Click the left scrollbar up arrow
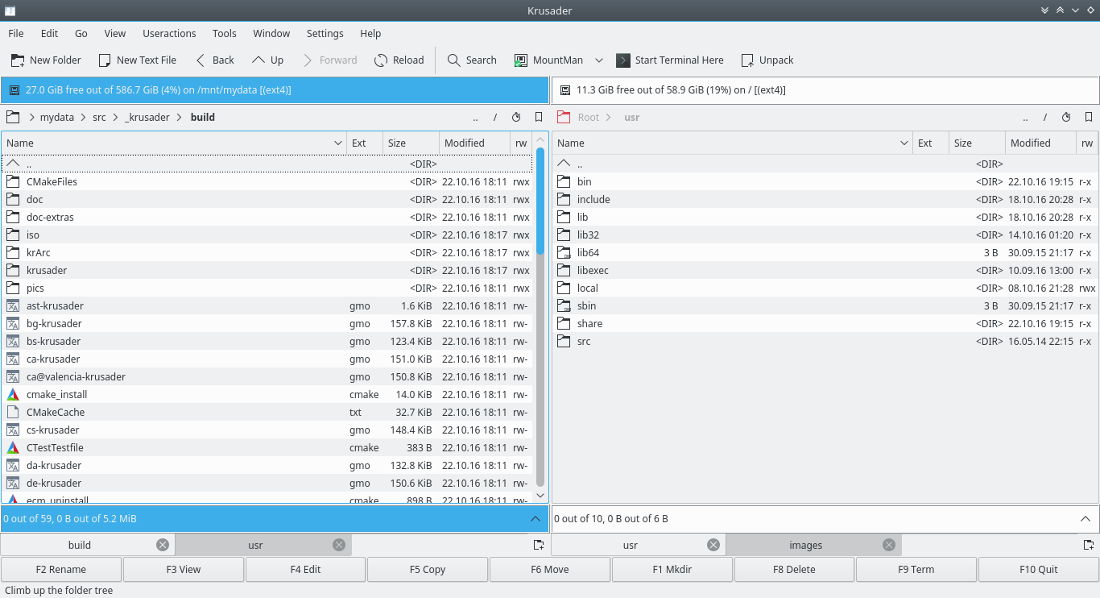 click(x=540, y=139)
